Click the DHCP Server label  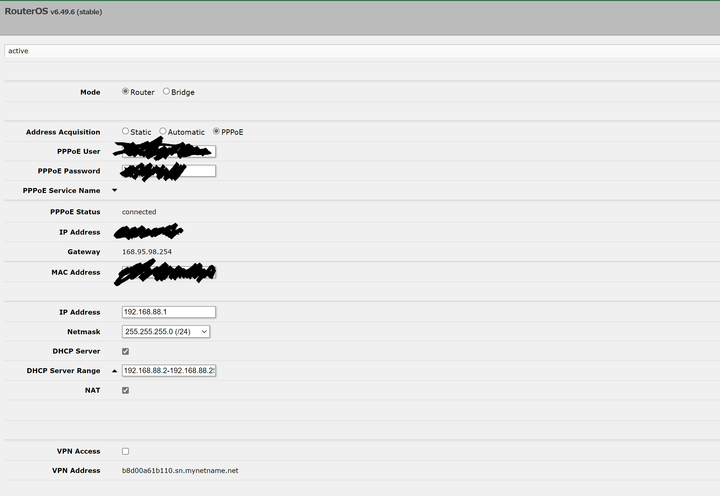coord(76,351)
